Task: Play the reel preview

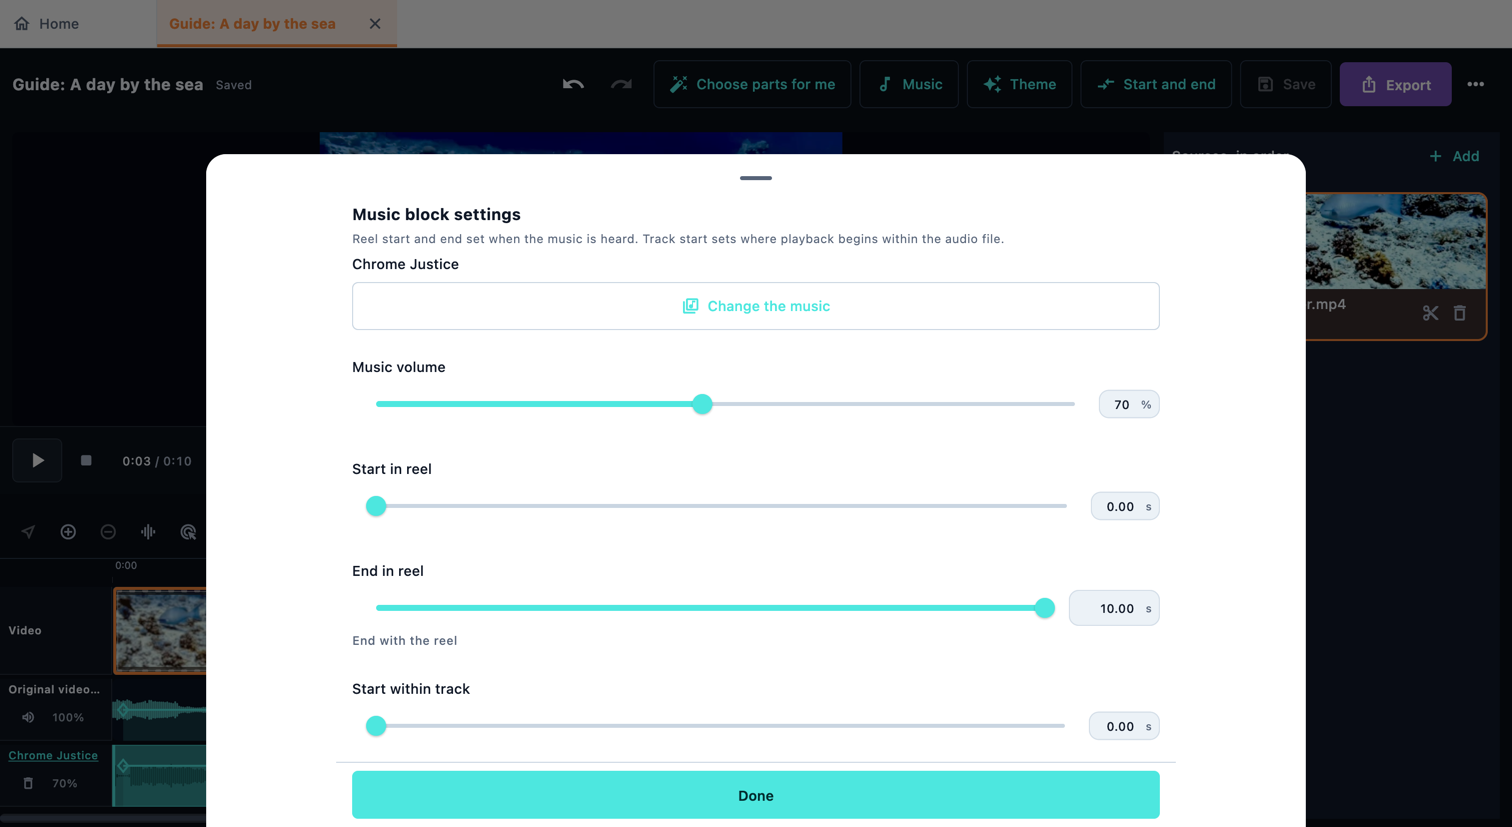Action: tap(37, 460)
